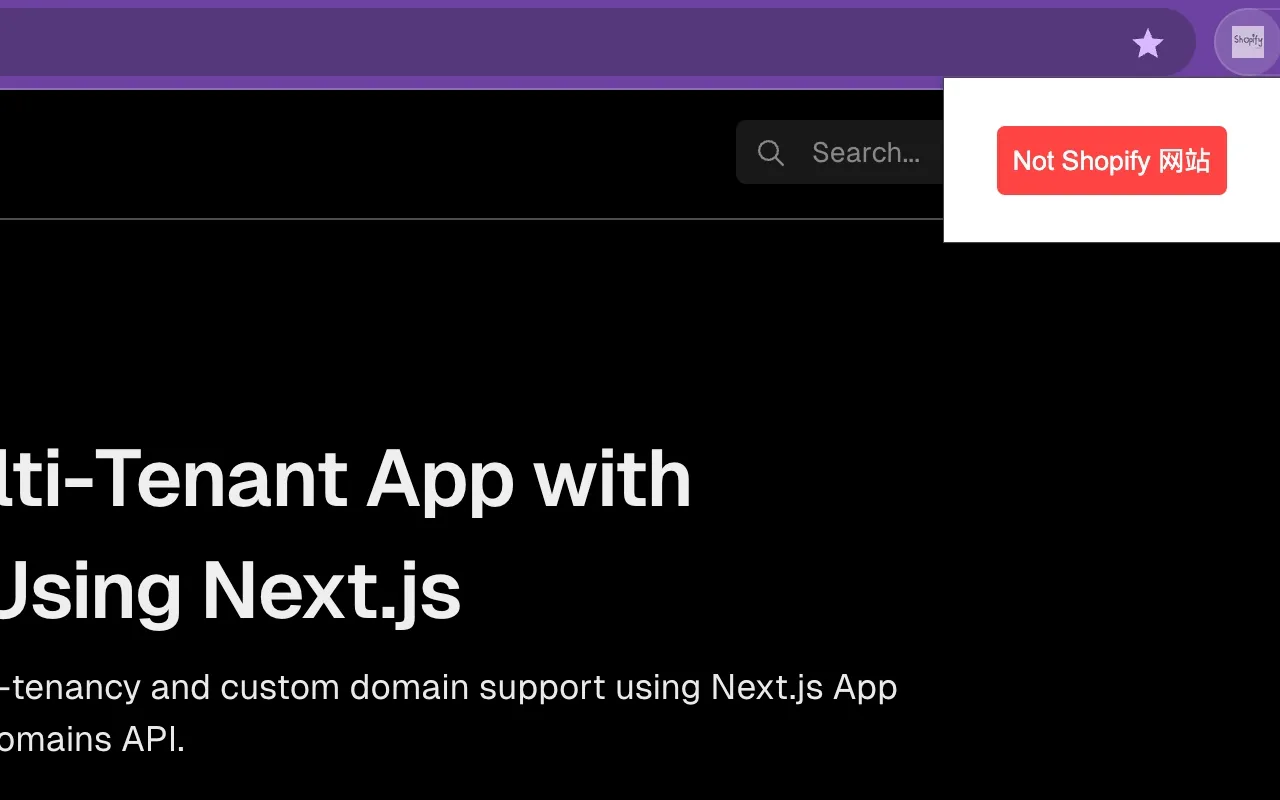The width and height of the screenshot is (1280, 800).
Task: Open the Shopify extension icon in toolbar
Action: (1247, 42)
